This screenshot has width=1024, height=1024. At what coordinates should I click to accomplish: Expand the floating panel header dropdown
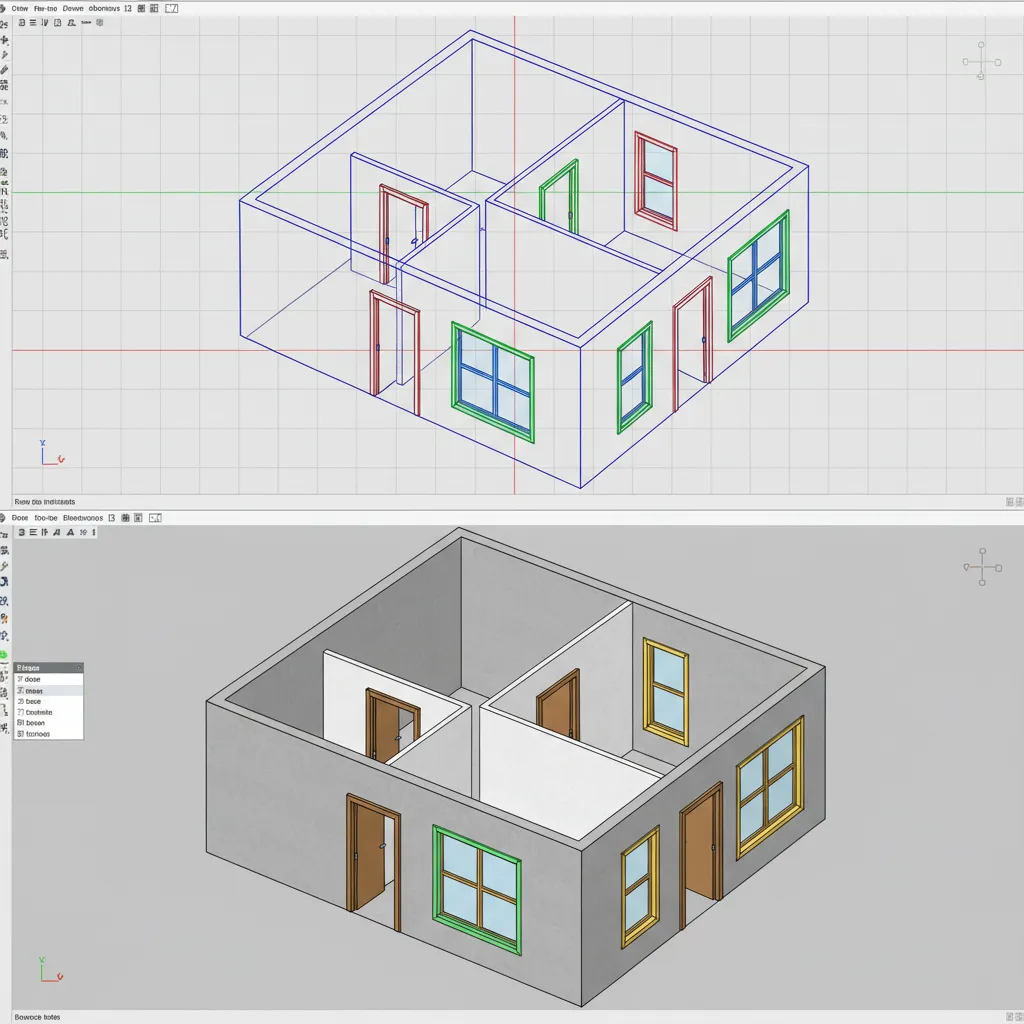point(79,667)
